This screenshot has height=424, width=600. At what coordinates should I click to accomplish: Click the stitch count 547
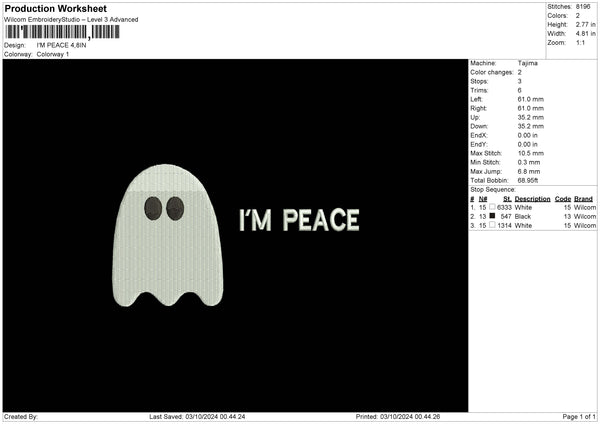[506, 217]
